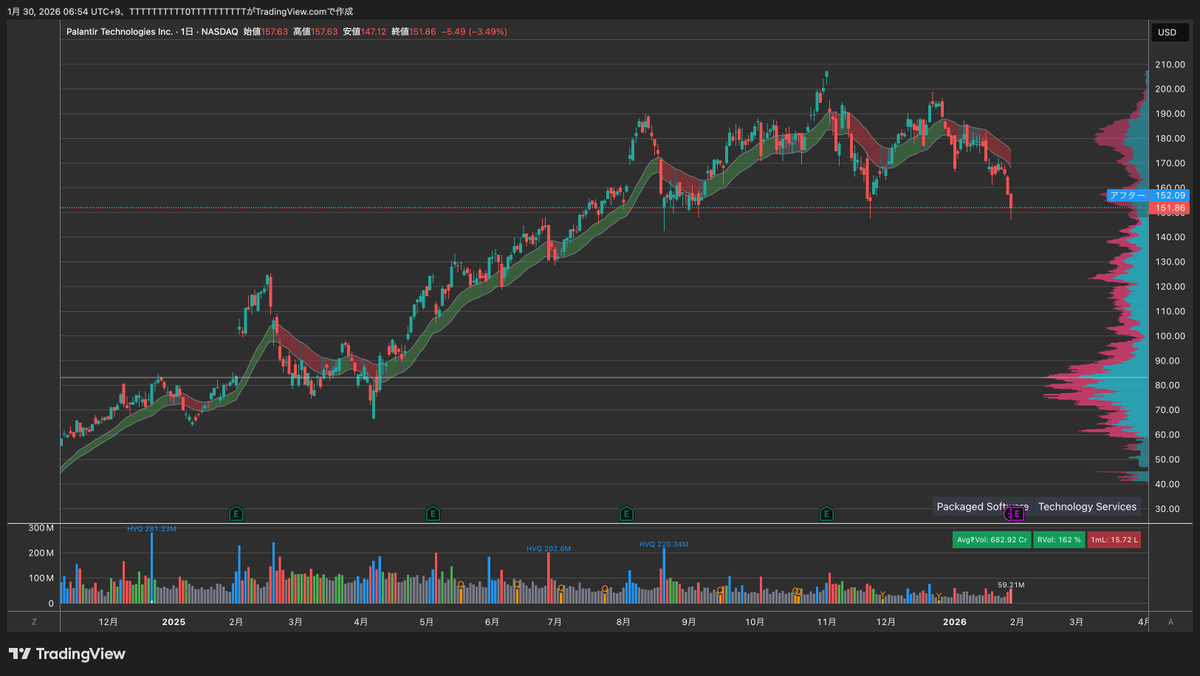Click the TradingView logo
The width and height of the screenshot is (1200, 676).
tap(68, 654)
